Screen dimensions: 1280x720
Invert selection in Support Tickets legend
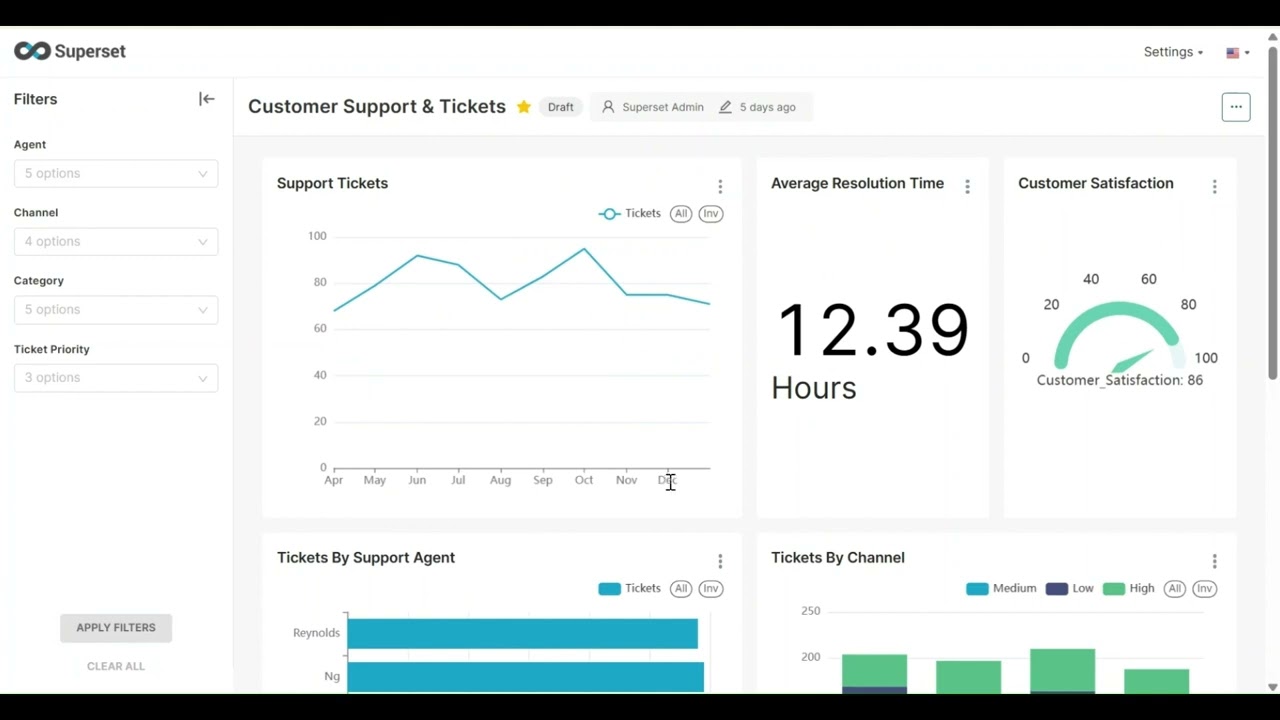pos(710,213)
